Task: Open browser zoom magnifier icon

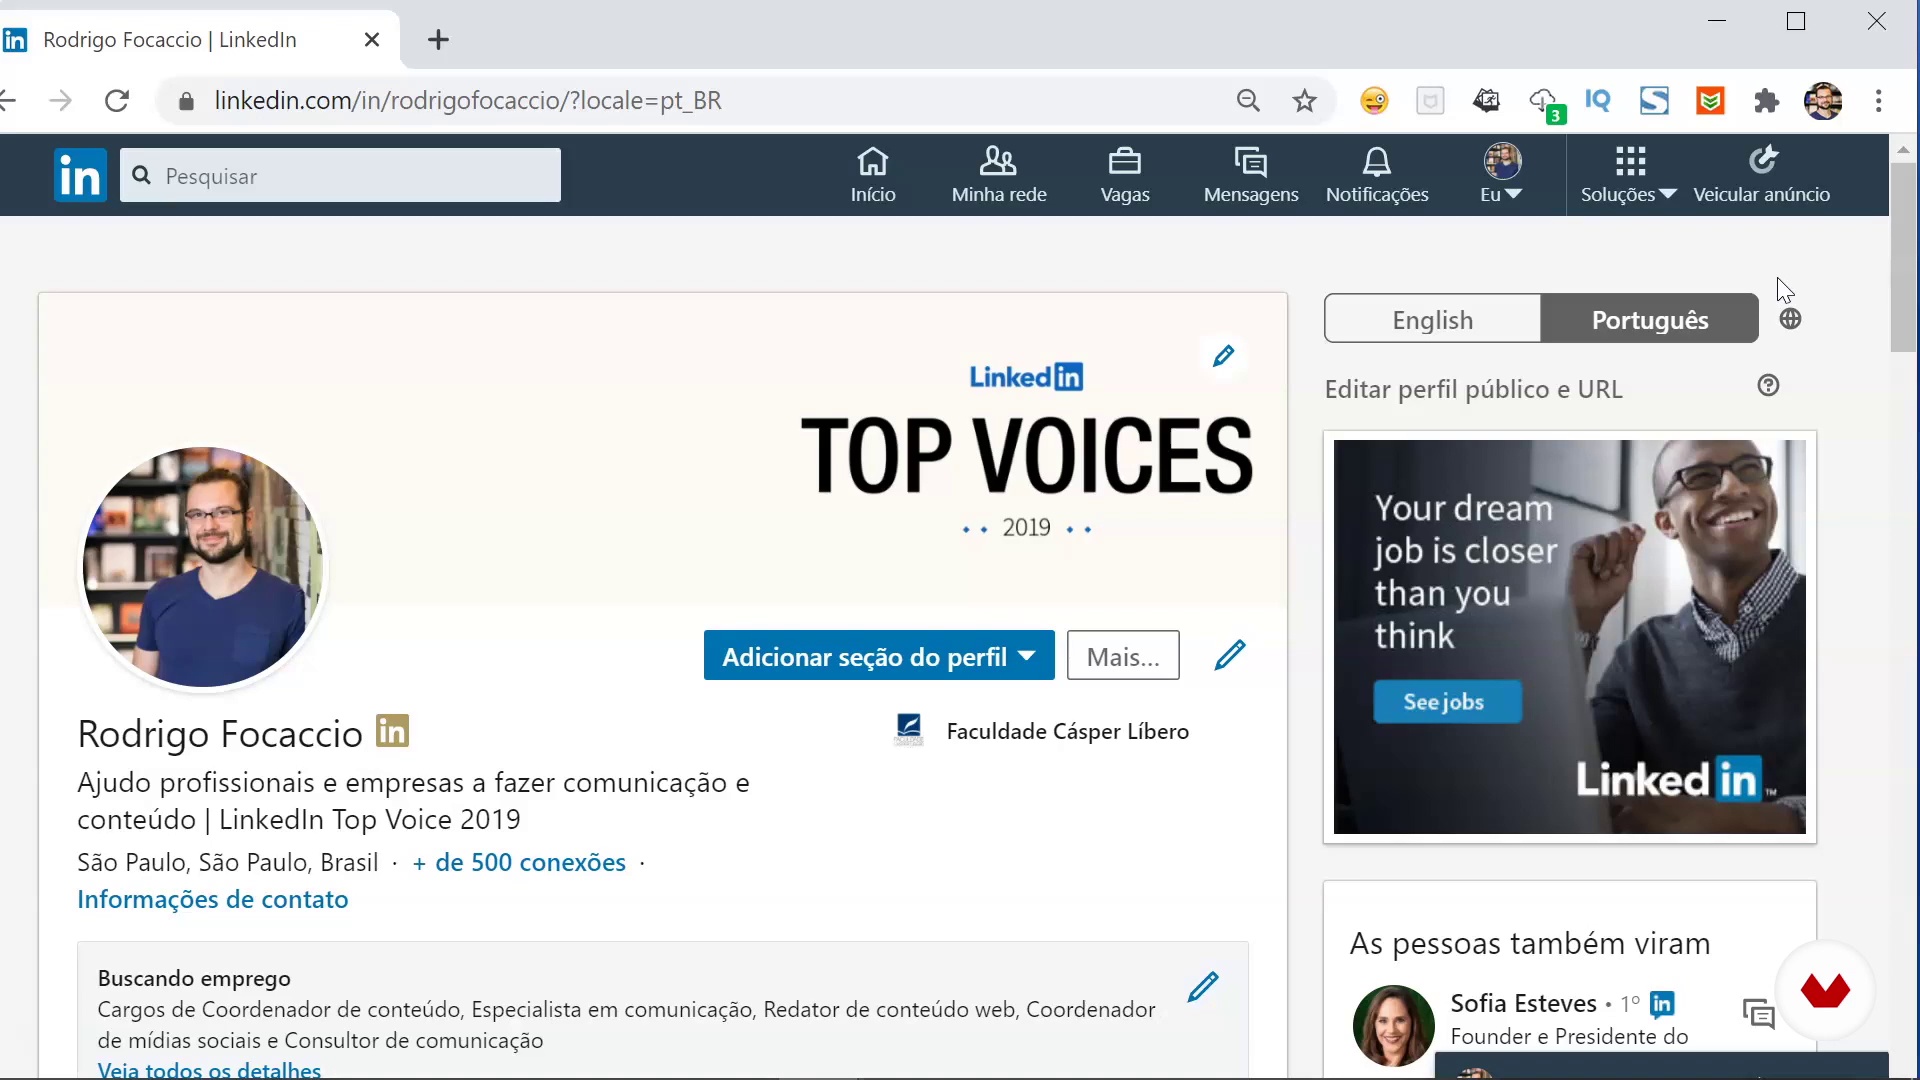Action: (1248, 101)
